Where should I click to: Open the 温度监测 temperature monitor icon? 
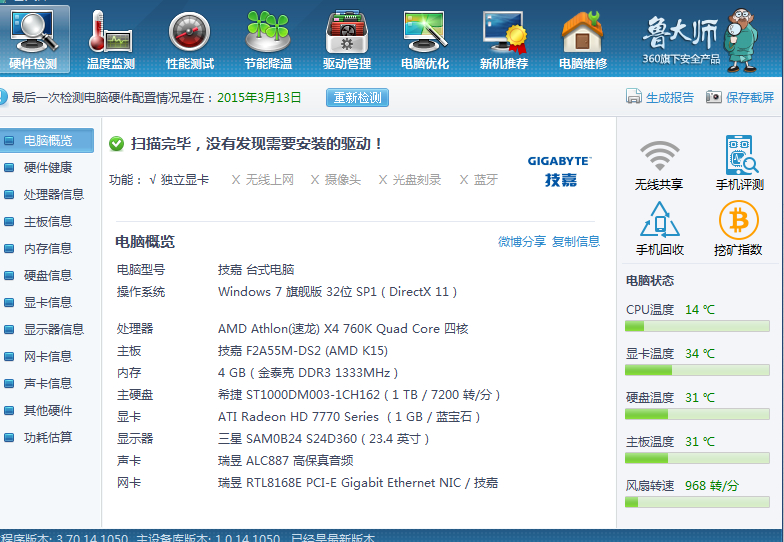(x=110, y=39)
